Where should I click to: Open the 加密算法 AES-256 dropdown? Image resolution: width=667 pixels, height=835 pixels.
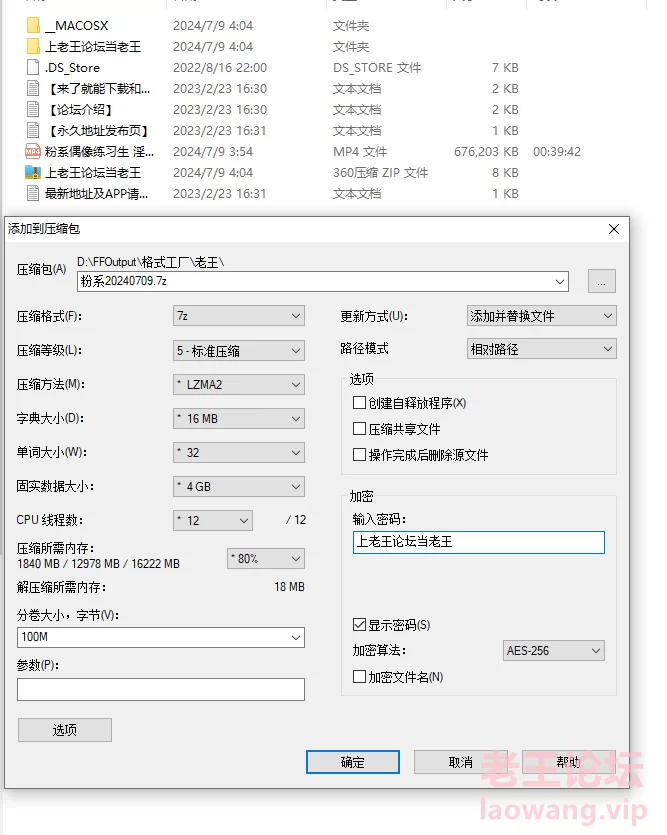554,651
